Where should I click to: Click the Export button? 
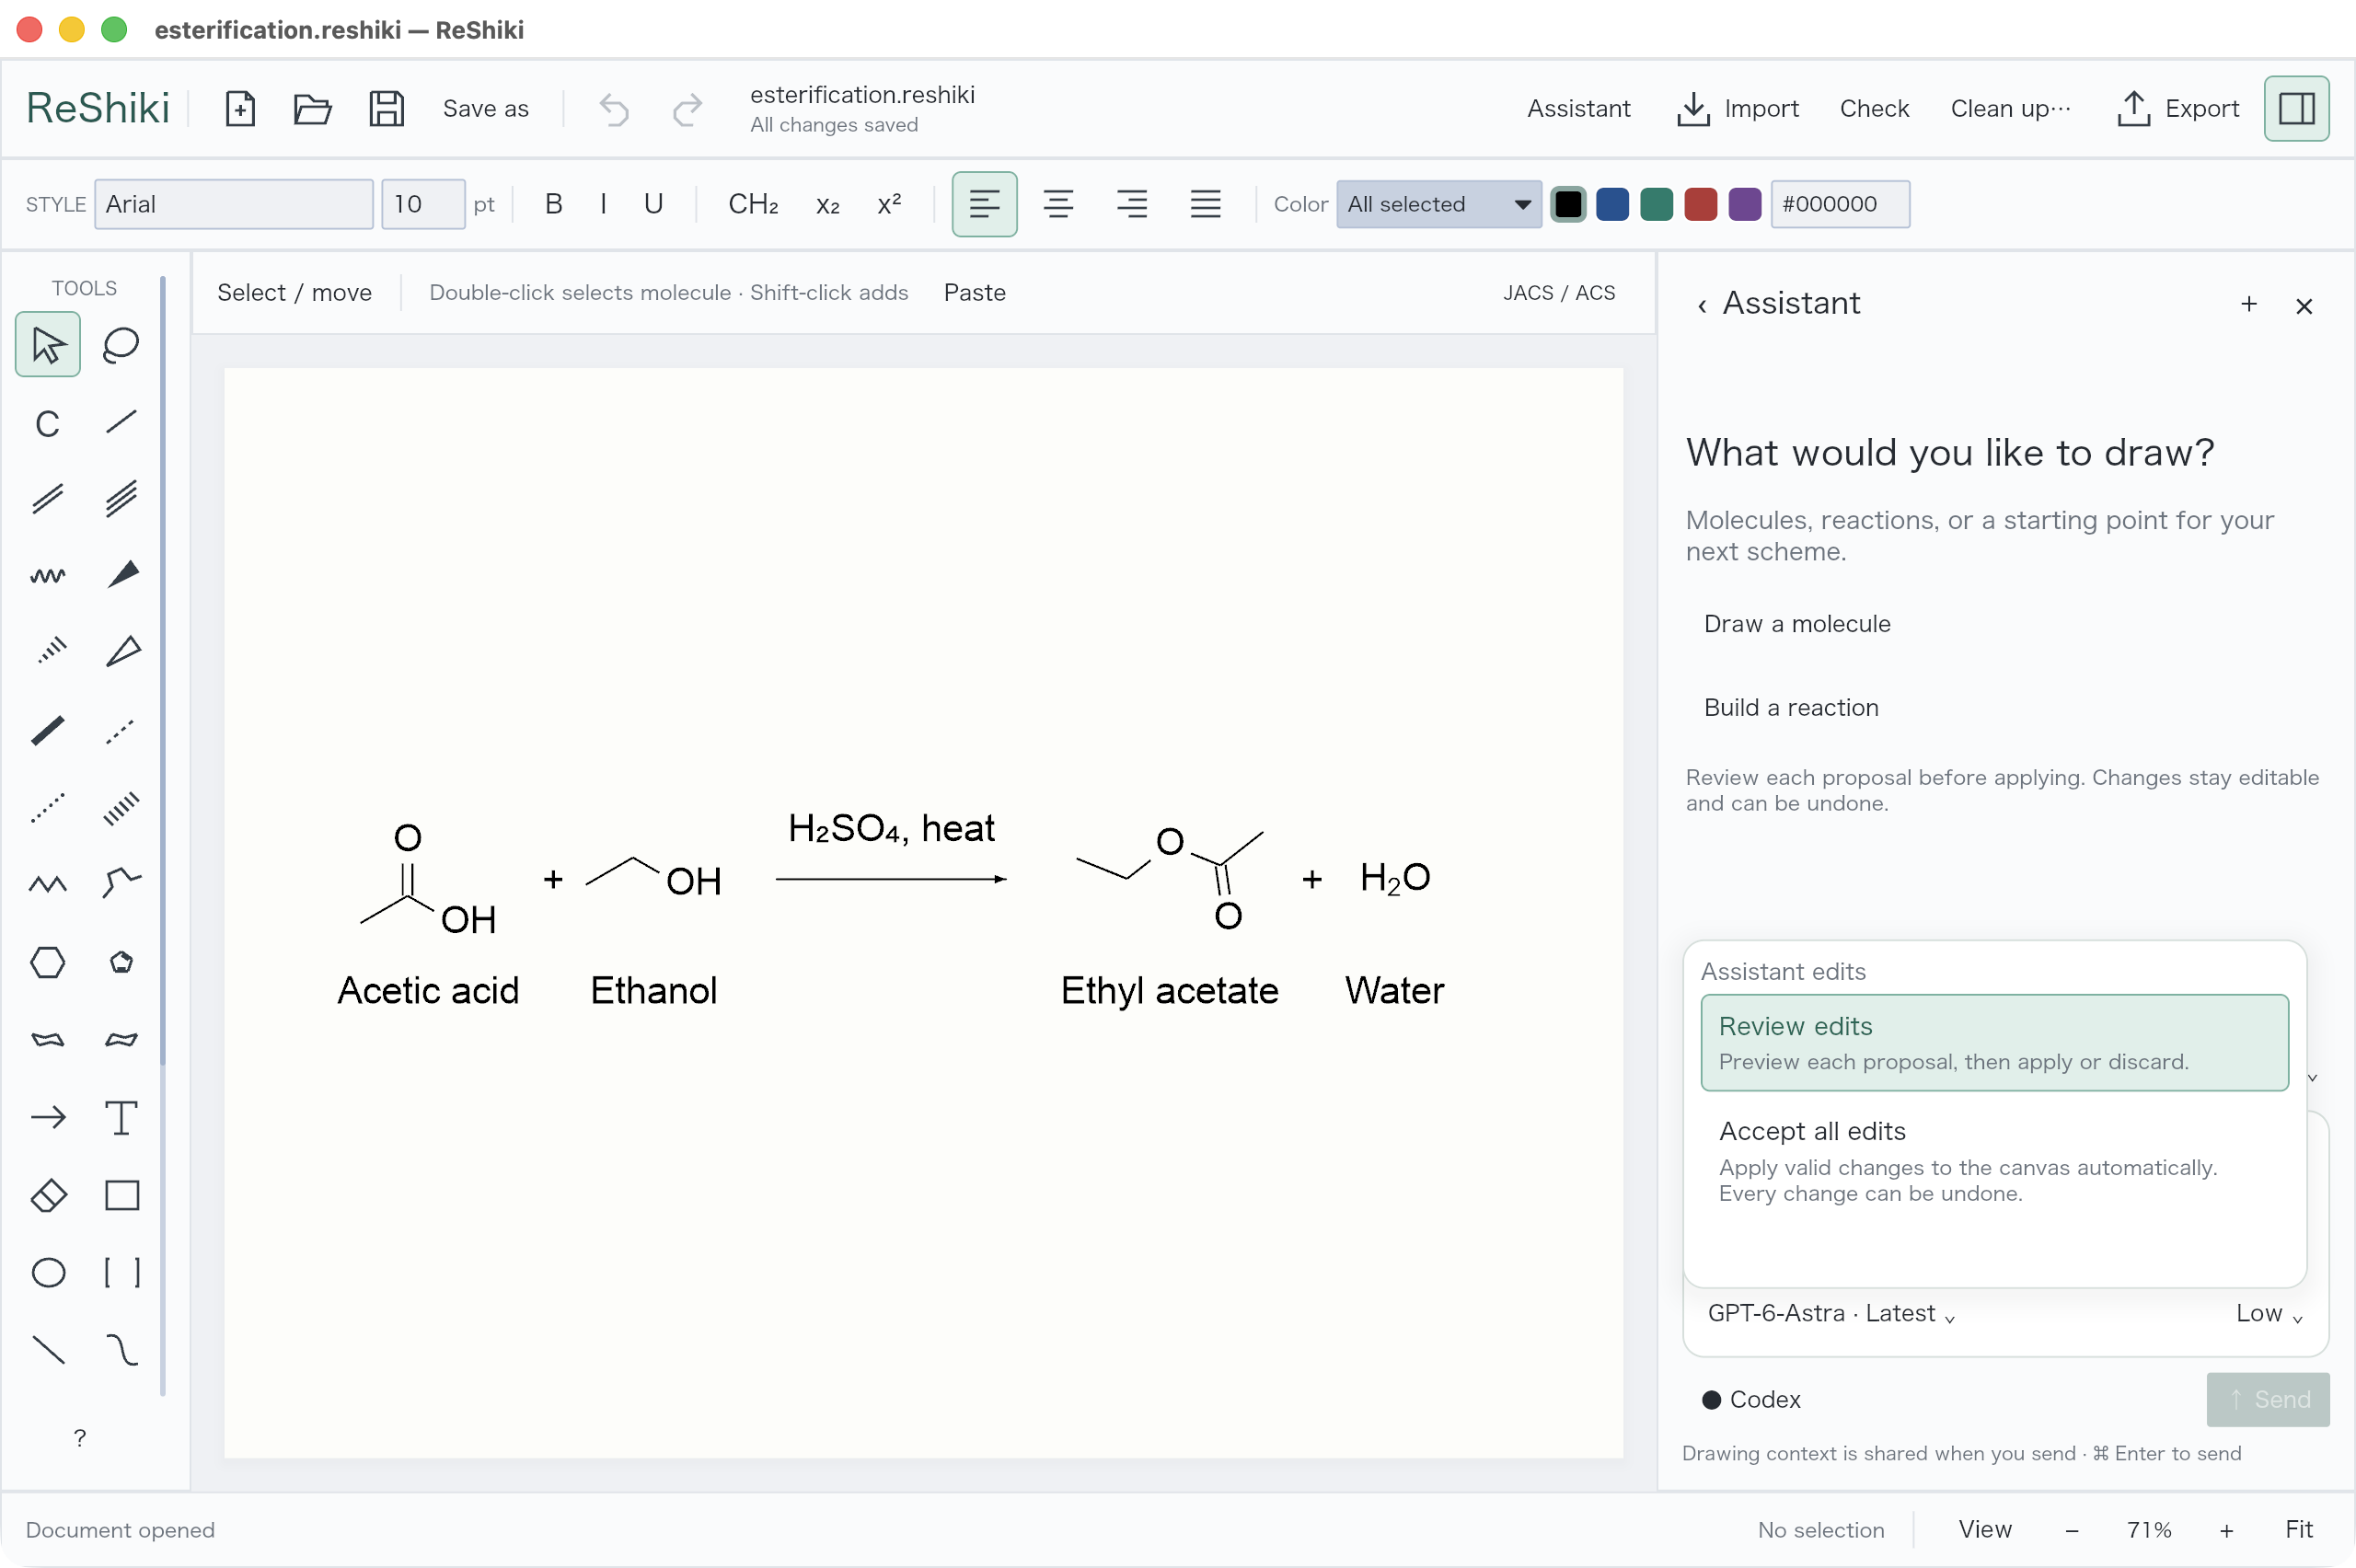point(2178,108)
